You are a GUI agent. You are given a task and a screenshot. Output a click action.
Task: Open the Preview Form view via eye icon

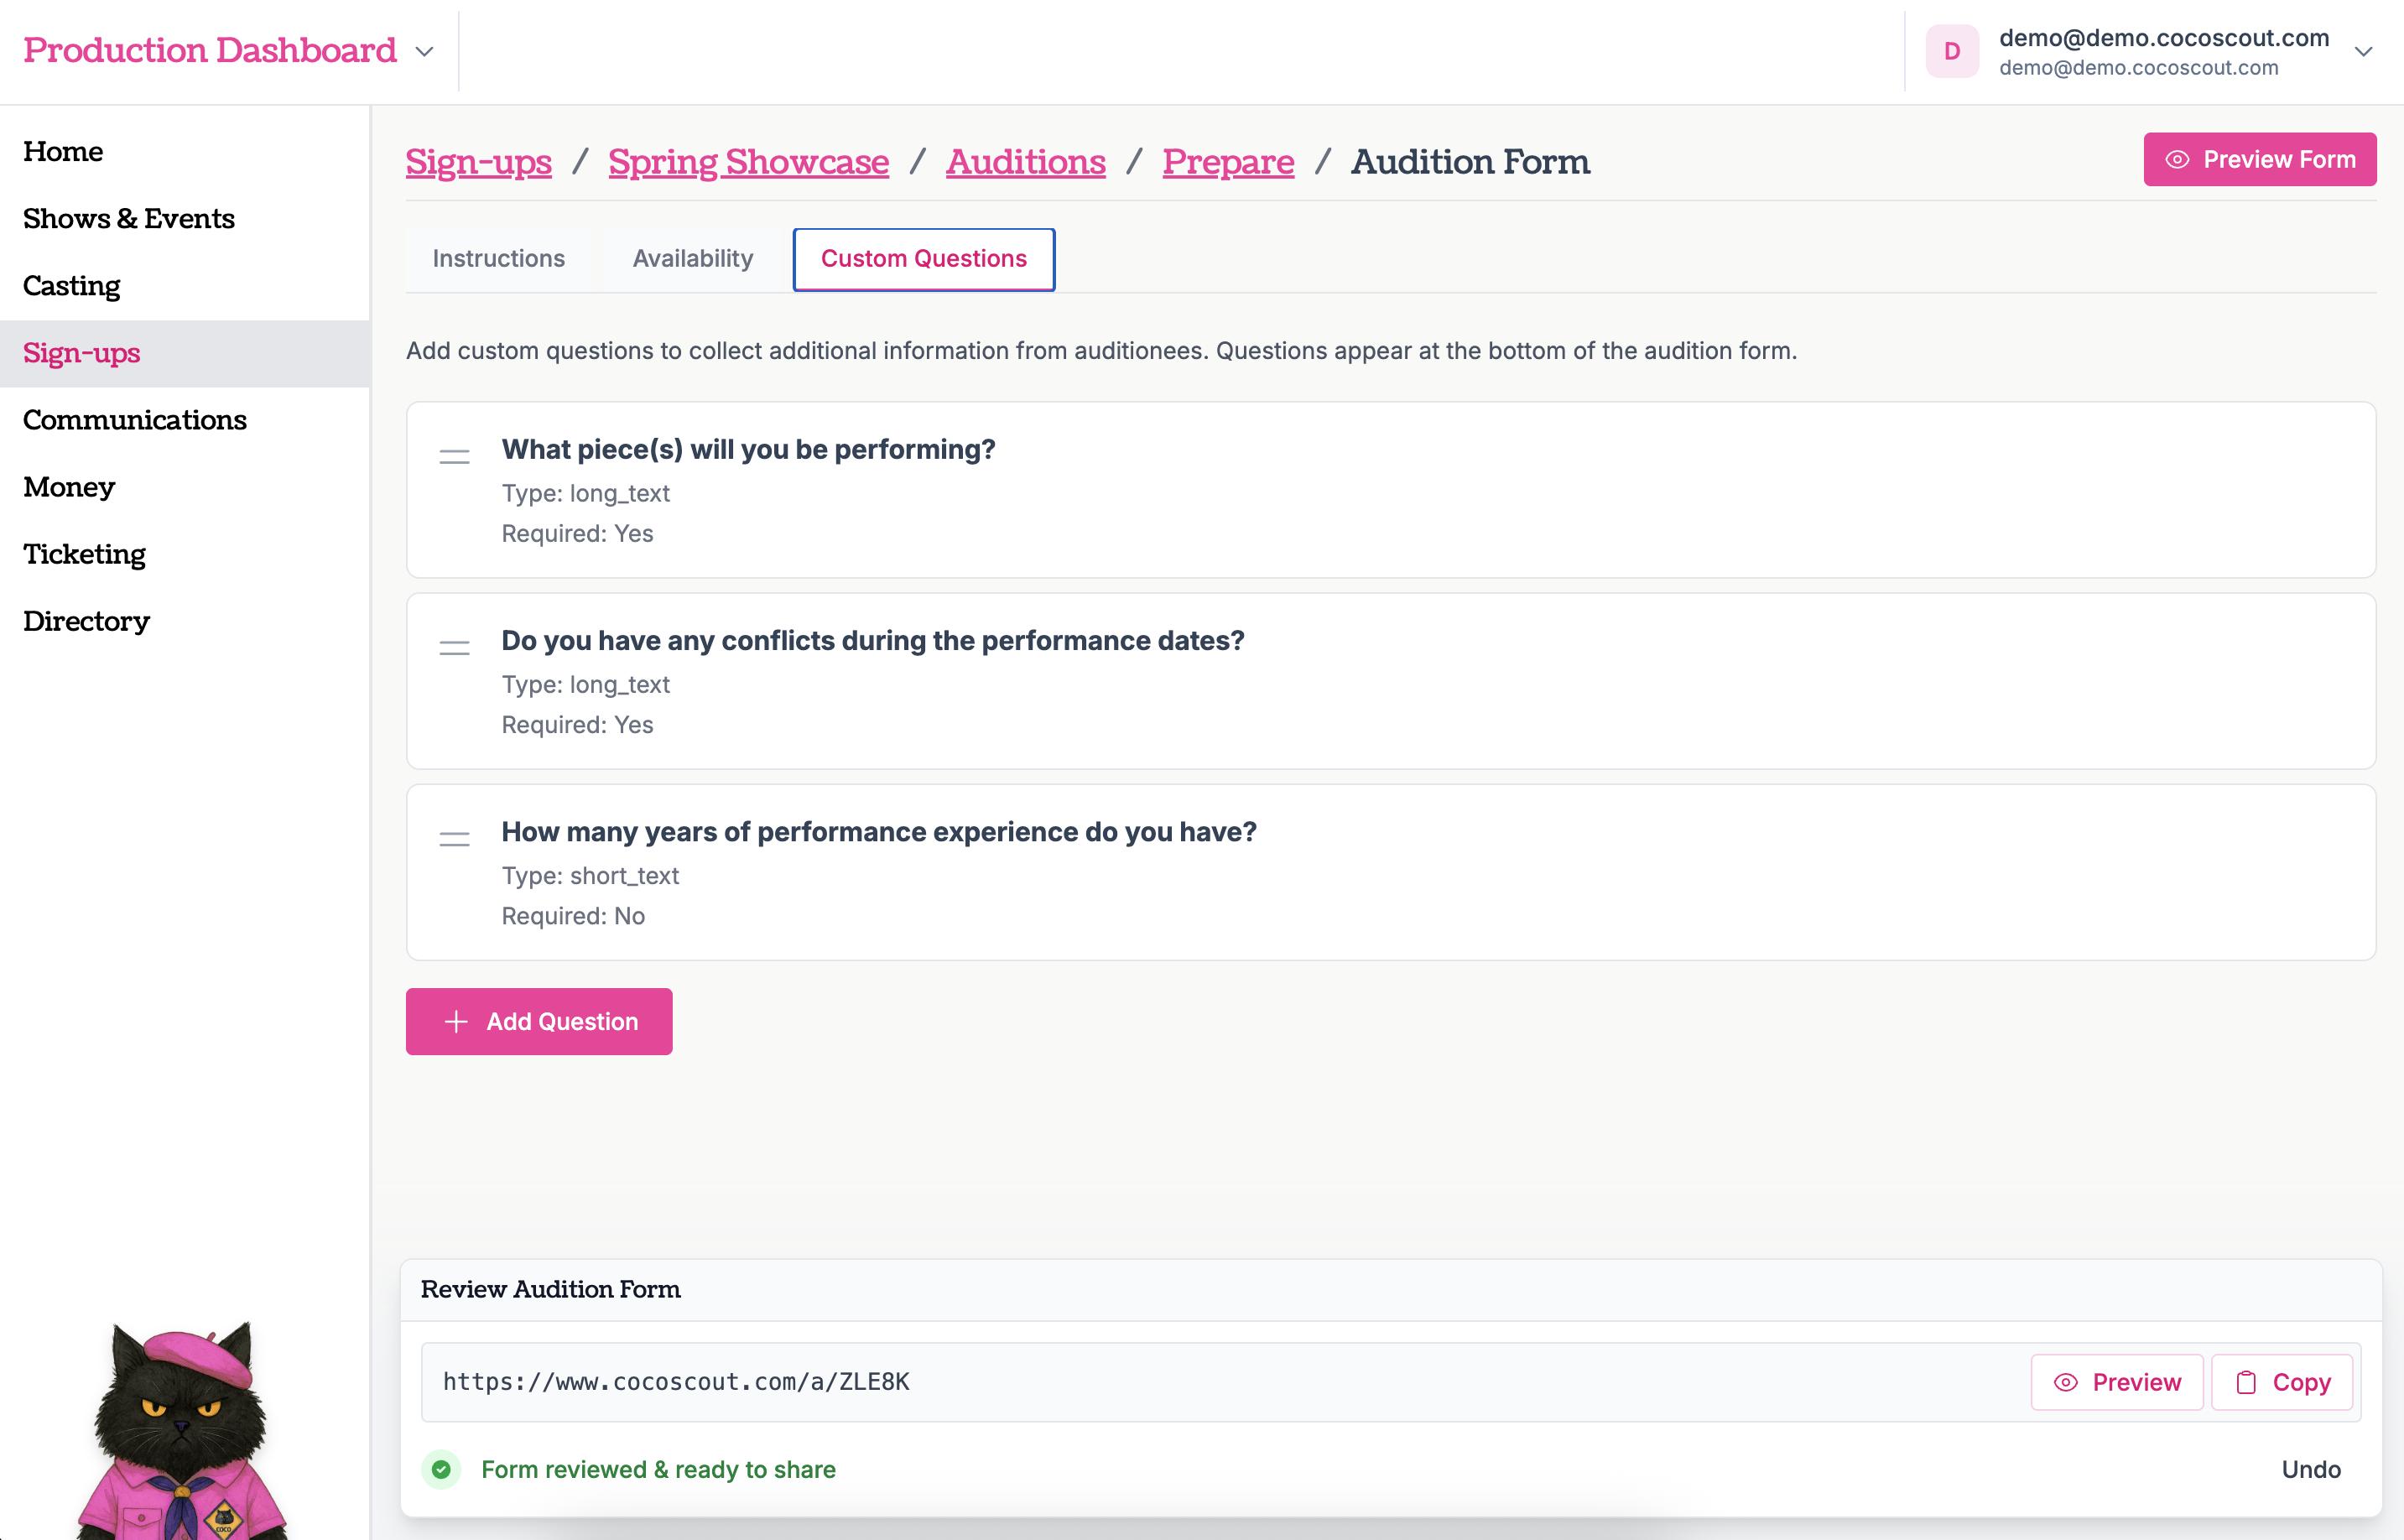click(2178, 159)
